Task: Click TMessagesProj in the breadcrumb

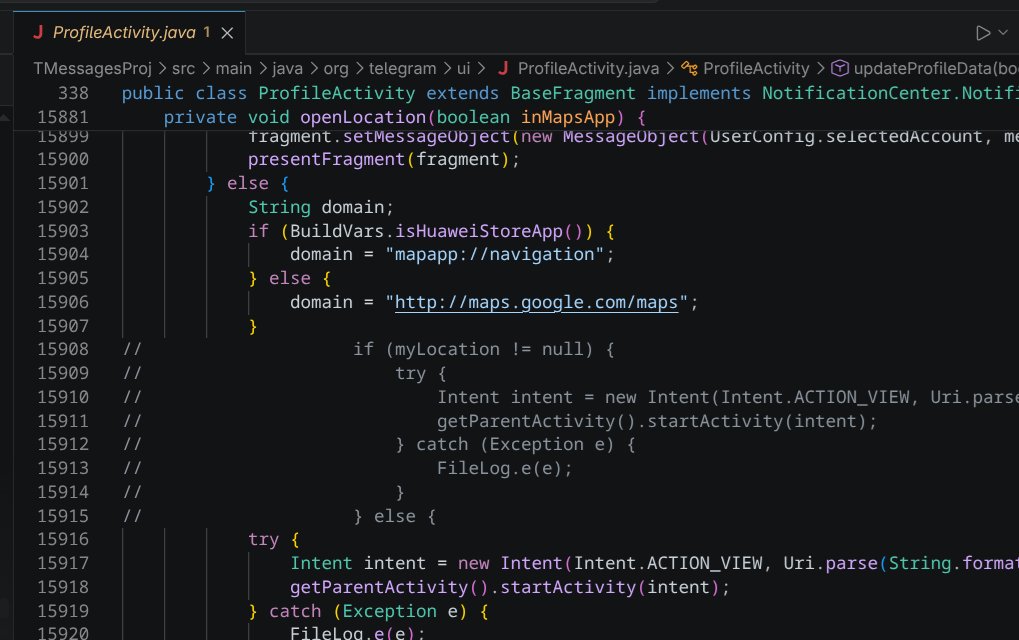Action: 92,68
